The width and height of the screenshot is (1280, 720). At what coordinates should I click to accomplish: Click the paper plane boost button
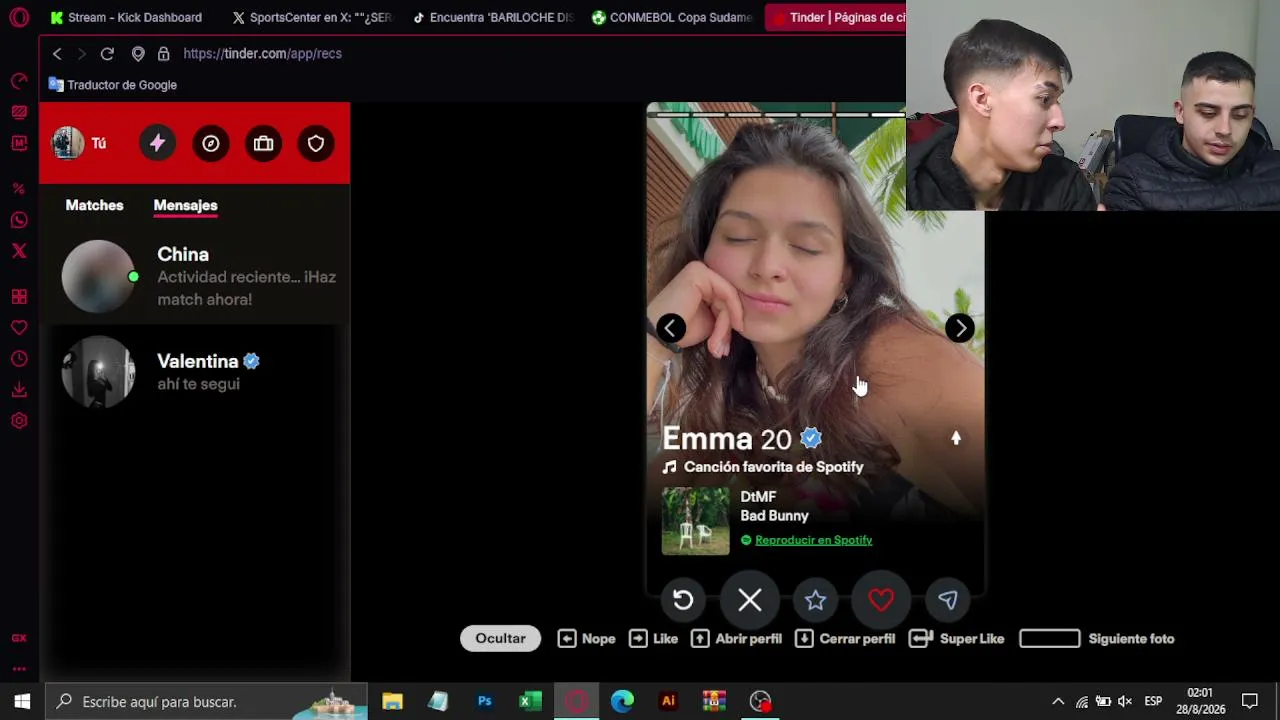pyautogui.click(x=947, y=600)
